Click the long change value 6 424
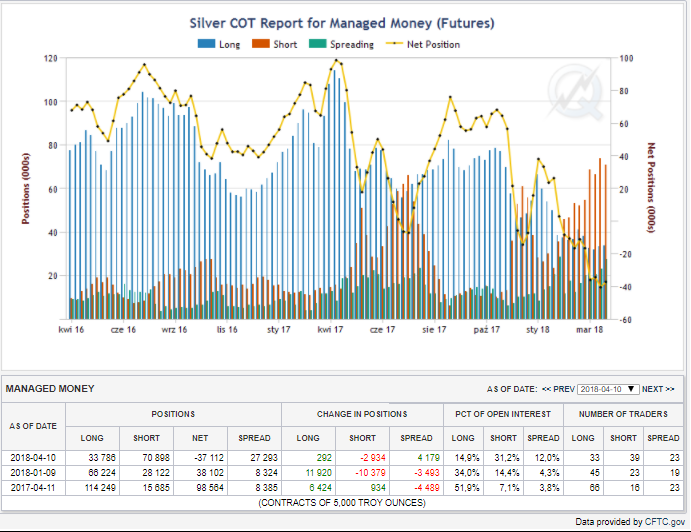 (320, 487)
